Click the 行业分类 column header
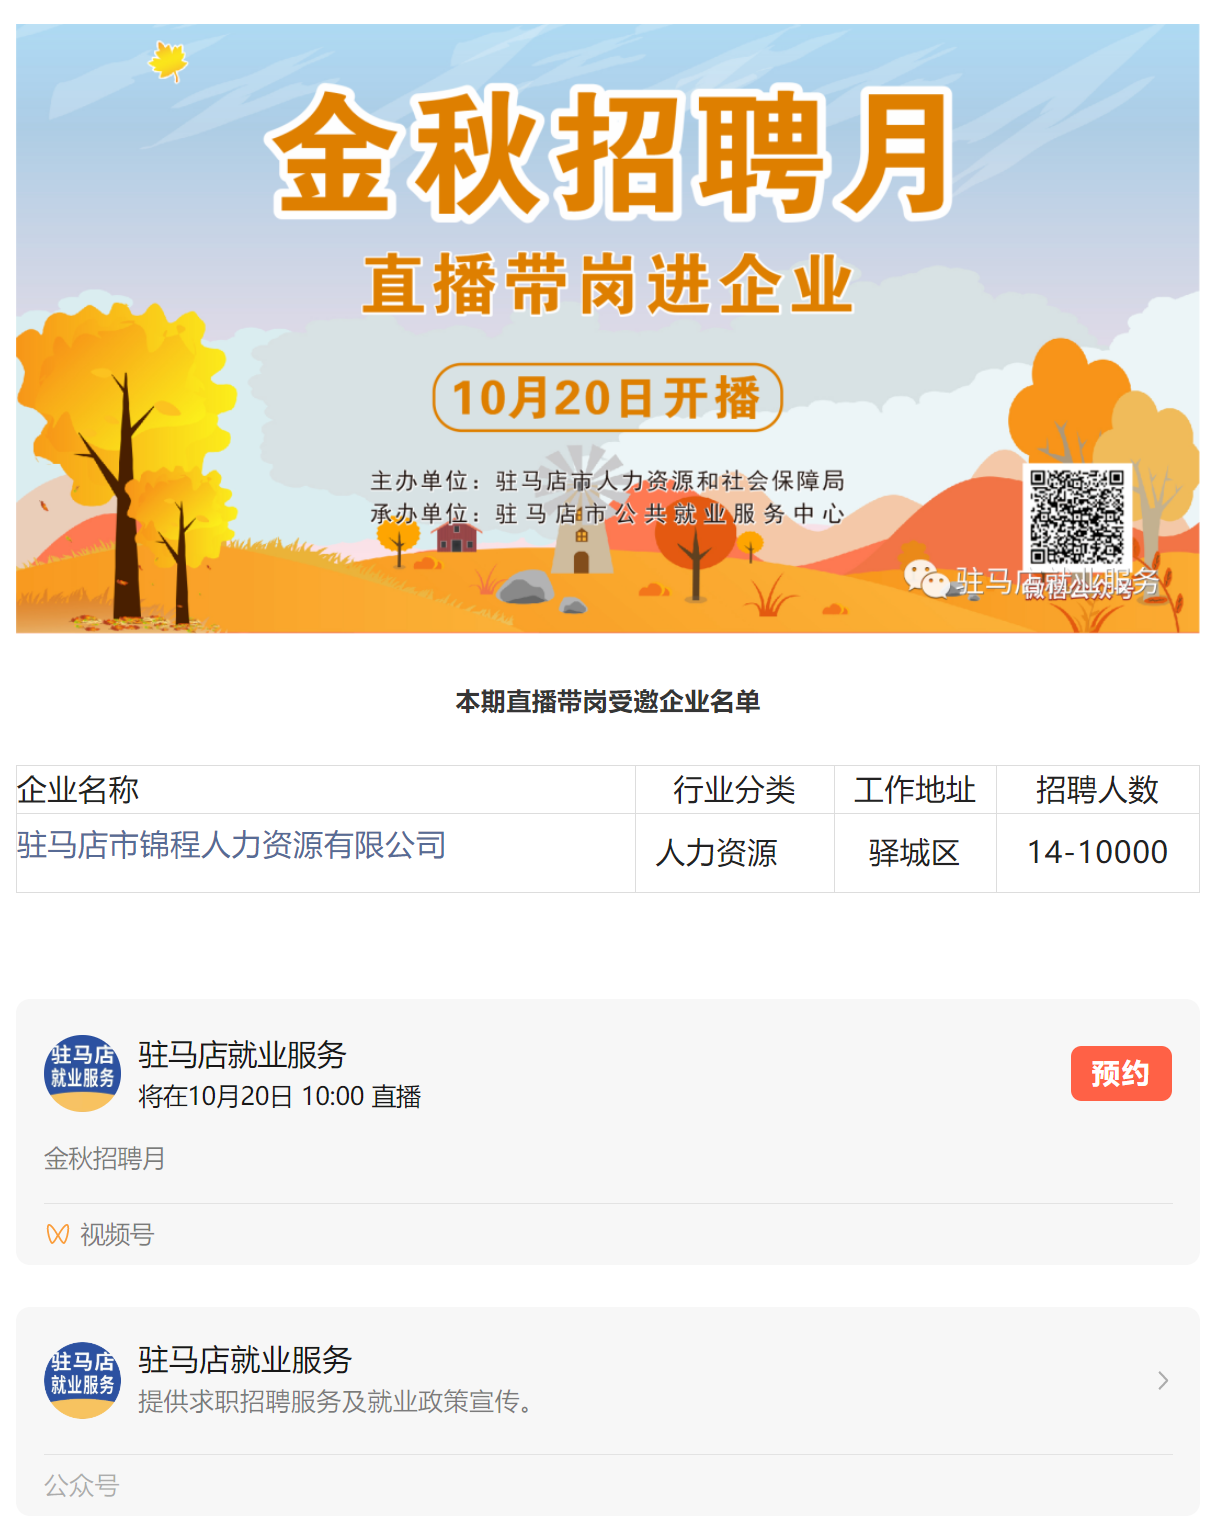 tap(735, 790)
